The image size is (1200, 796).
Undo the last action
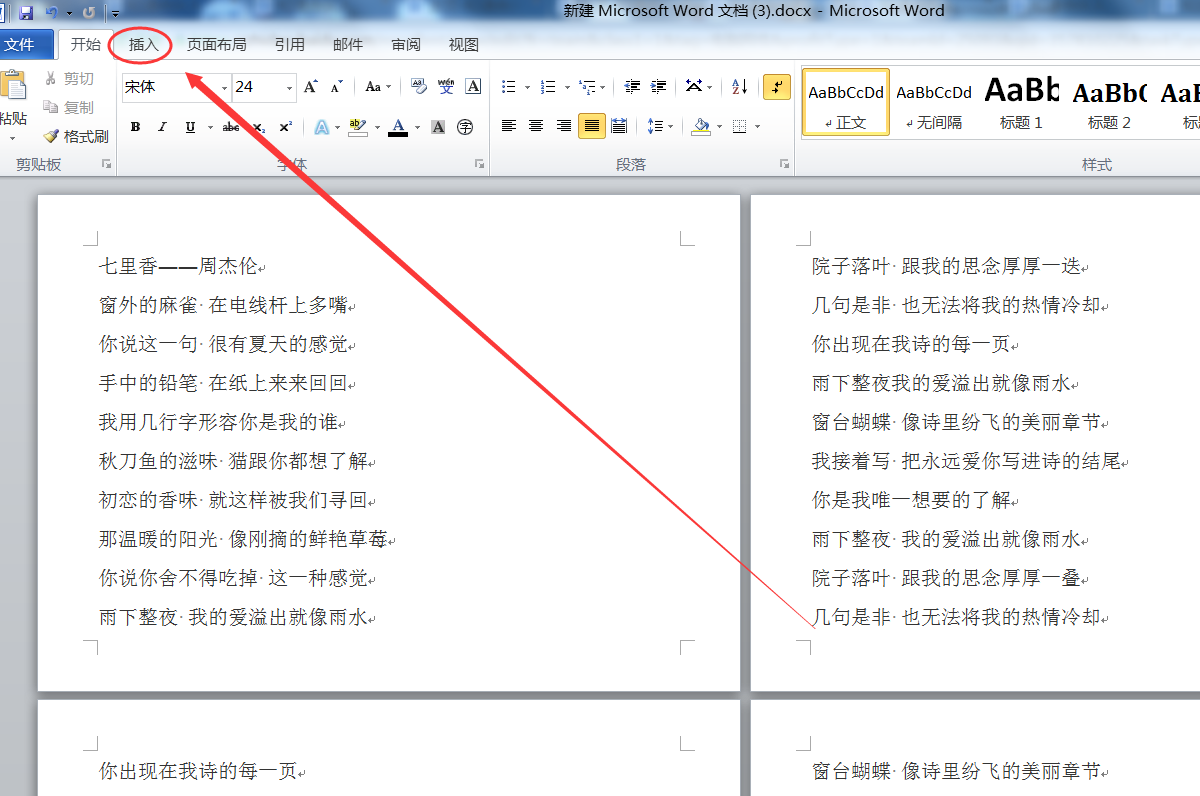(x=50, y=12)
